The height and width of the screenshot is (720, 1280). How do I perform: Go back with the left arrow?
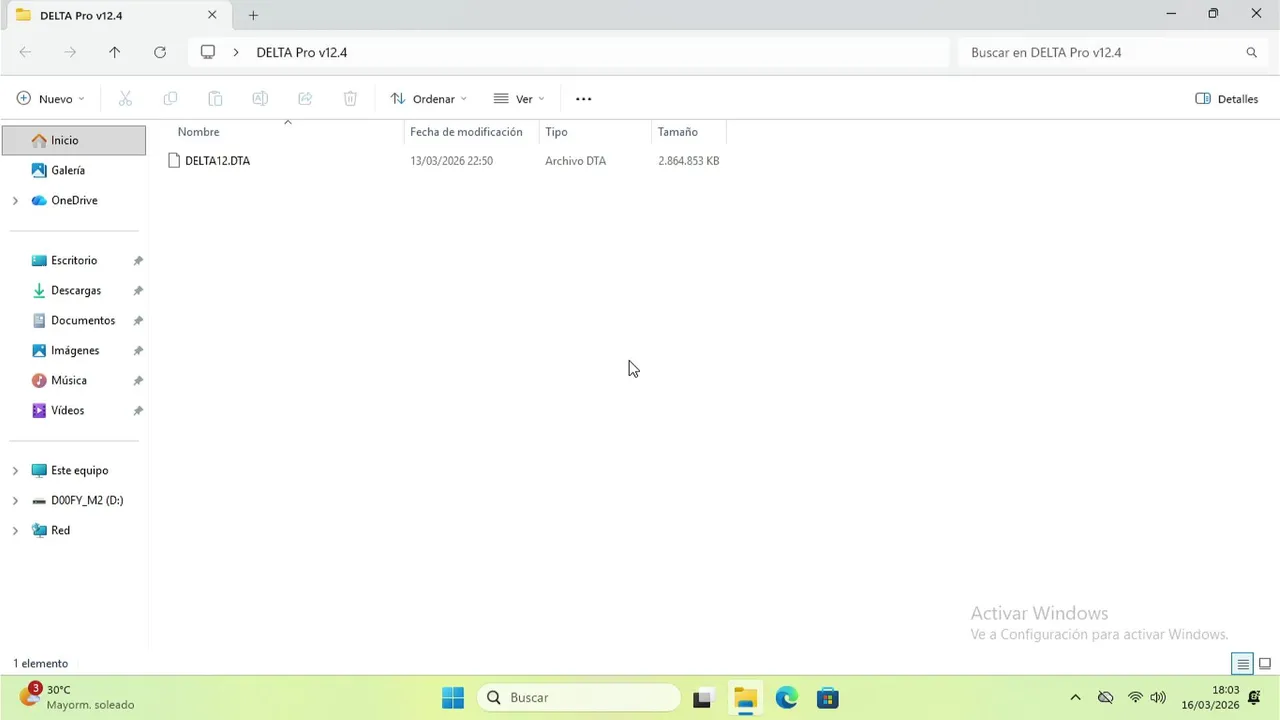25,52
